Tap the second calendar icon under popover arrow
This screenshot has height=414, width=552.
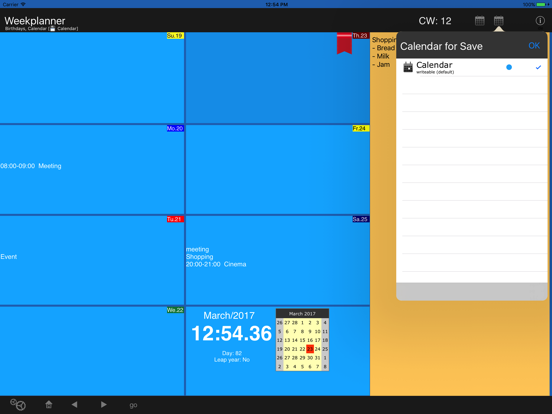coord(498,21)
